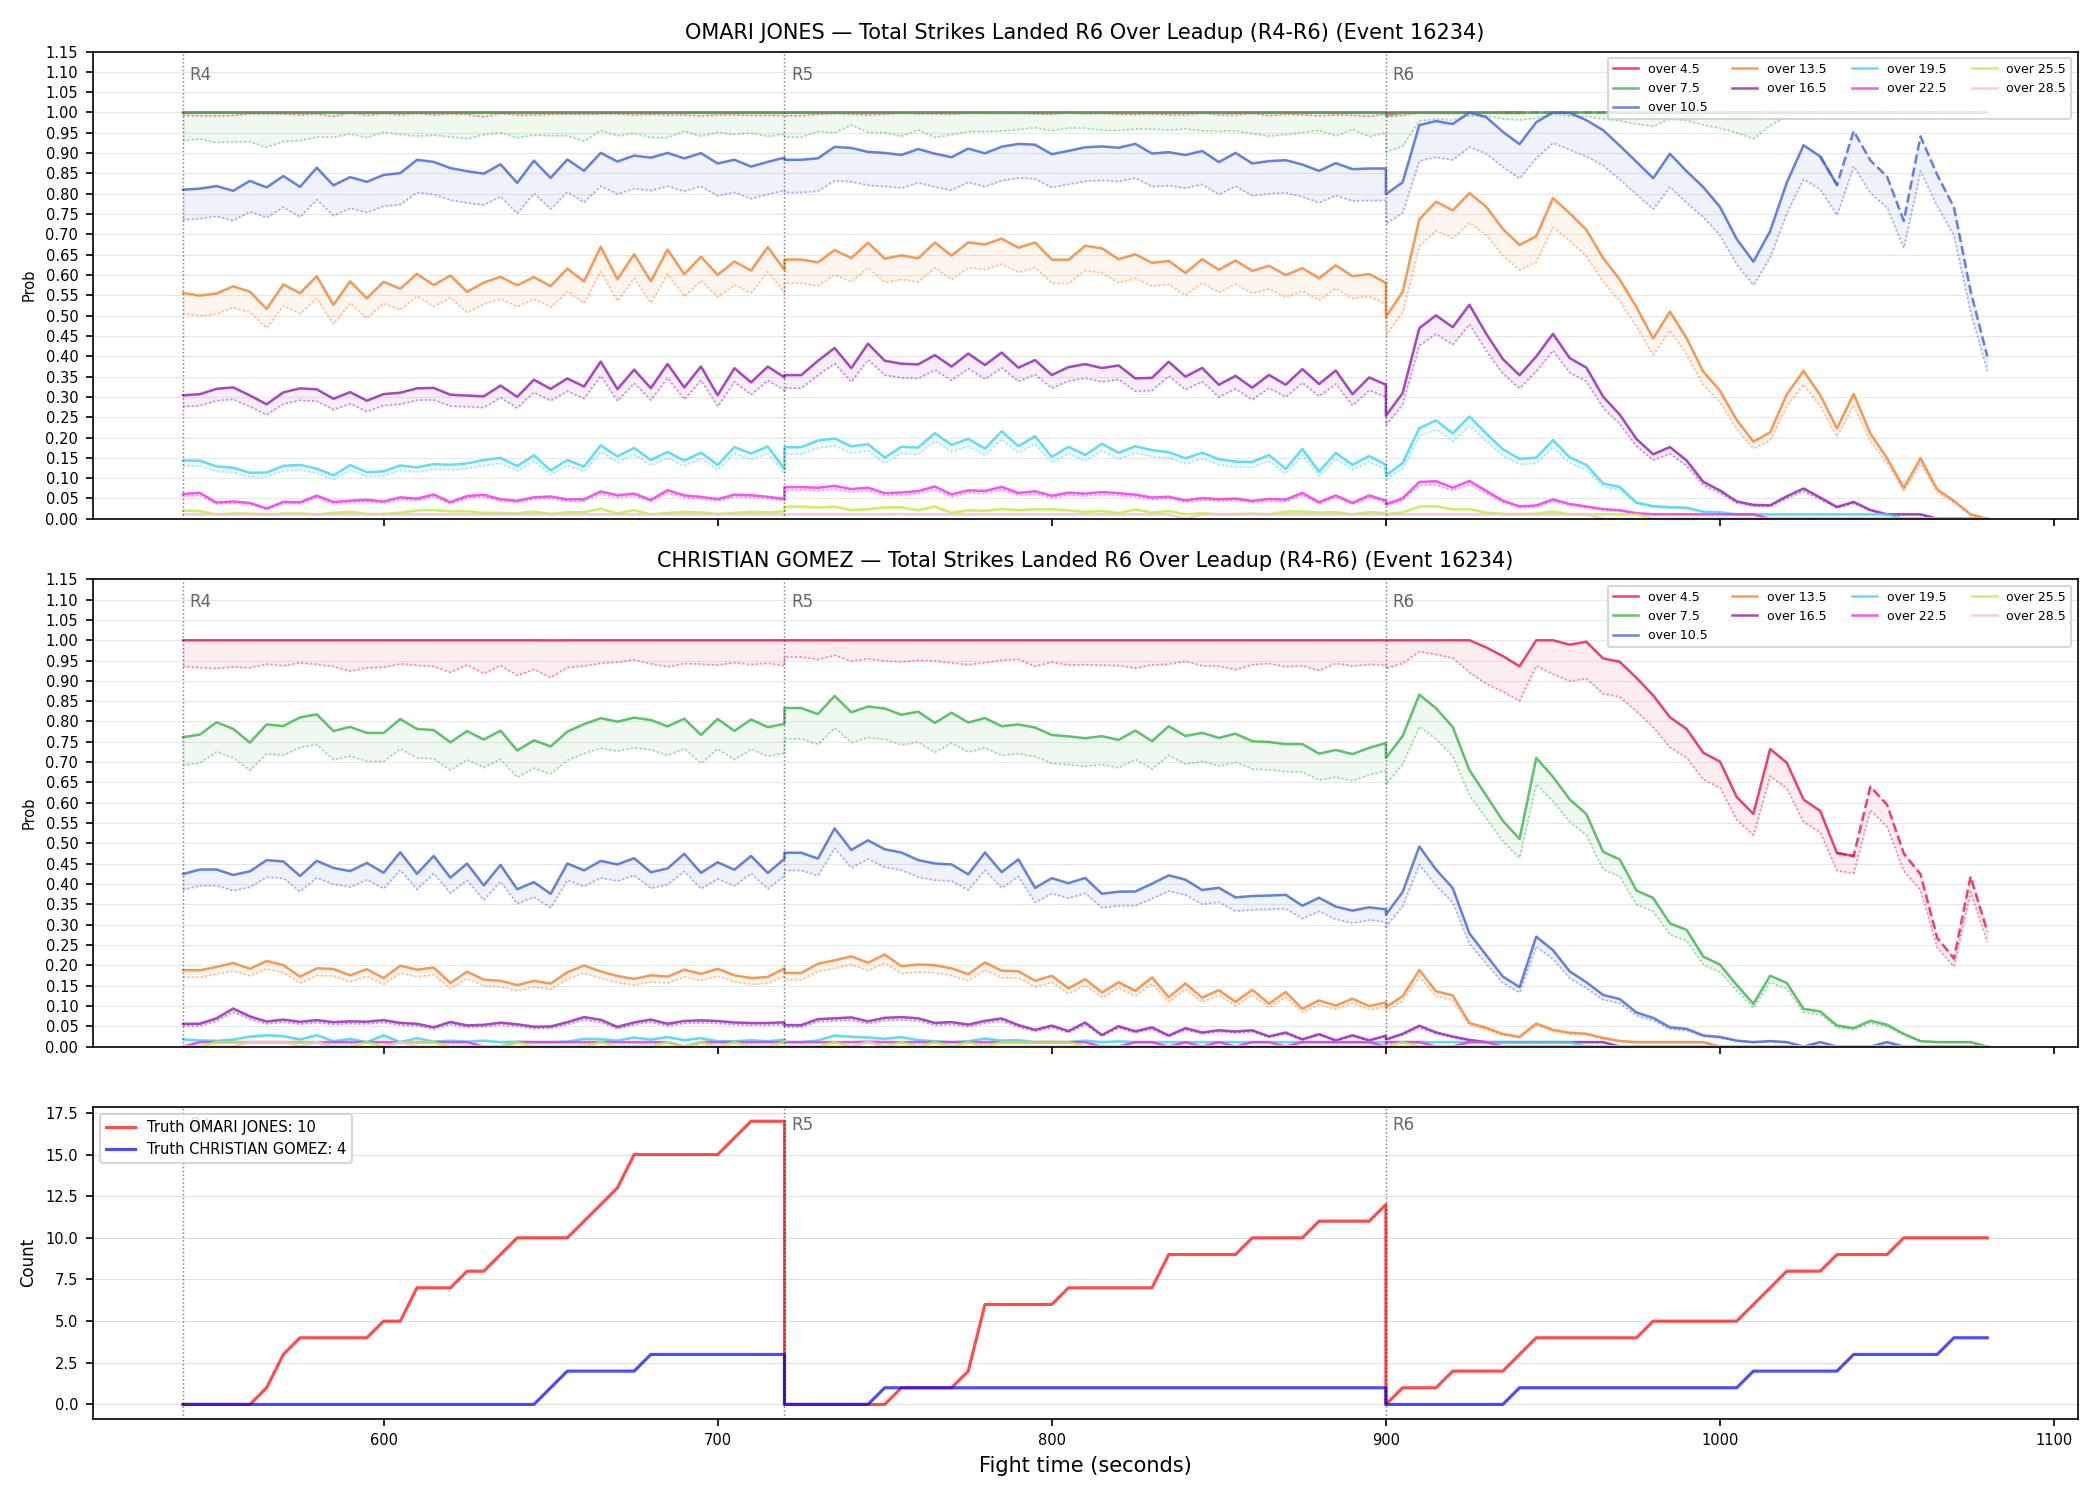Viewport: 2100px width, 1500px height.
Task: Click the R4 round marker in Christian Gomez chart
Action: 200,601
